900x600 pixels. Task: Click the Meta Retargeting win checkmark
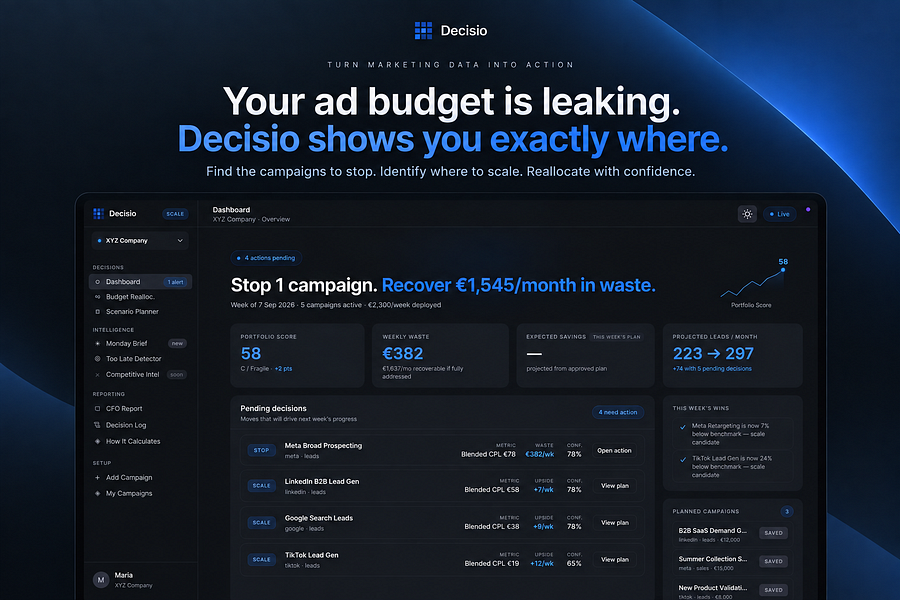pyautogui.click(x=683, y=427)
